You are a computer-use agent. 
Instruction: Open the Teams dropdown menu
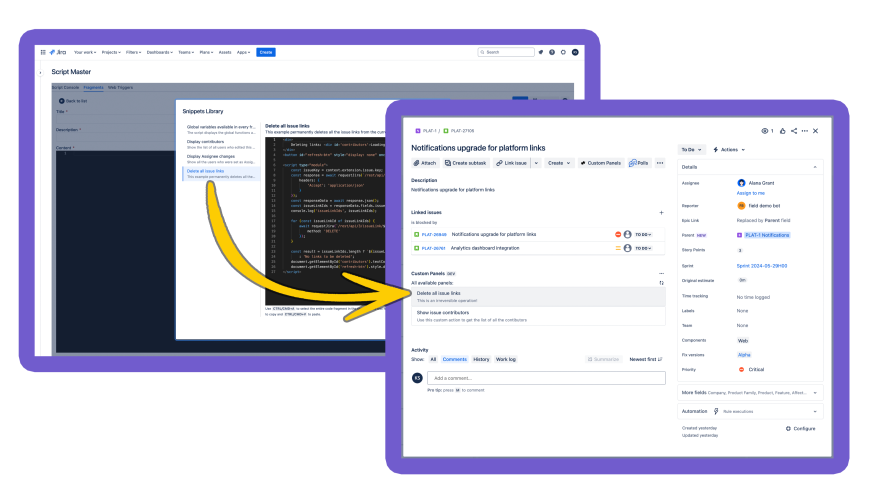[186, 52]
